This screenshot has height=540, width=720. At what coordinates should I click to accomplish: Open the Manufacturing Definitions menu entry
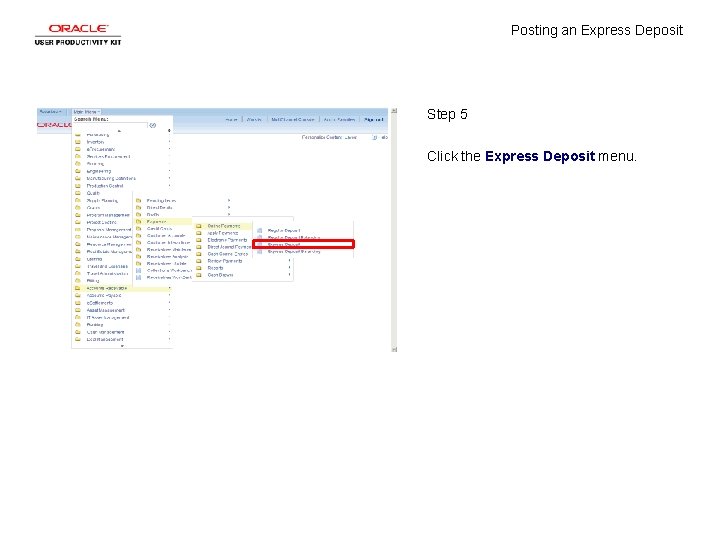pos(111,178)
